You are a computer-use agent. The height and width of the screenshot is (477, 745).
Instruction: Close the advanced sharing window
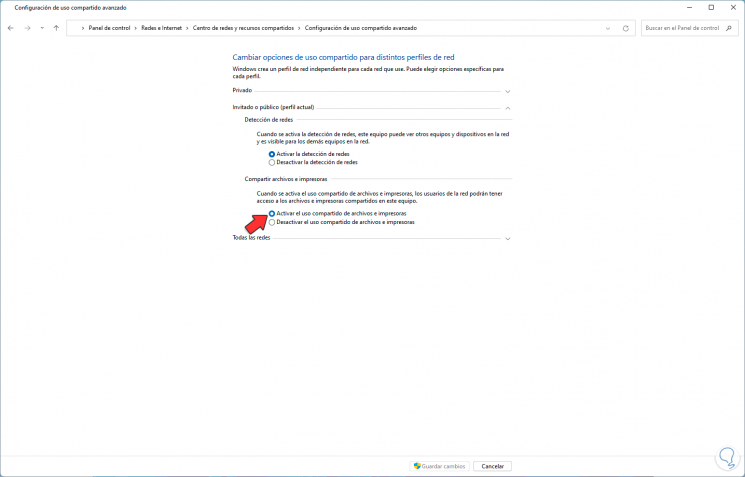pyautogui.click(x=733, y=8)
